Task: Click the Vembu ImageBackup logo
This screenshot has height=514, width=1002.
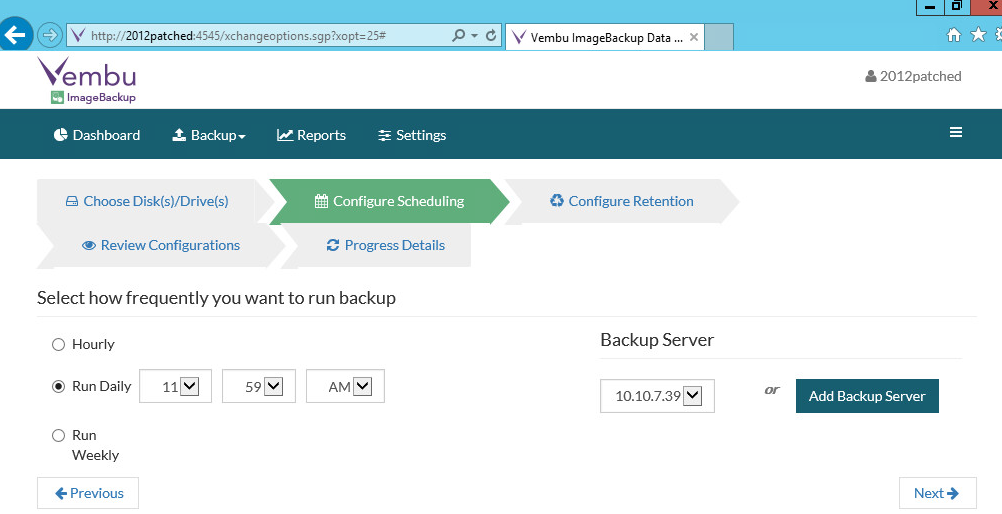Action: (x=87, y=80)
